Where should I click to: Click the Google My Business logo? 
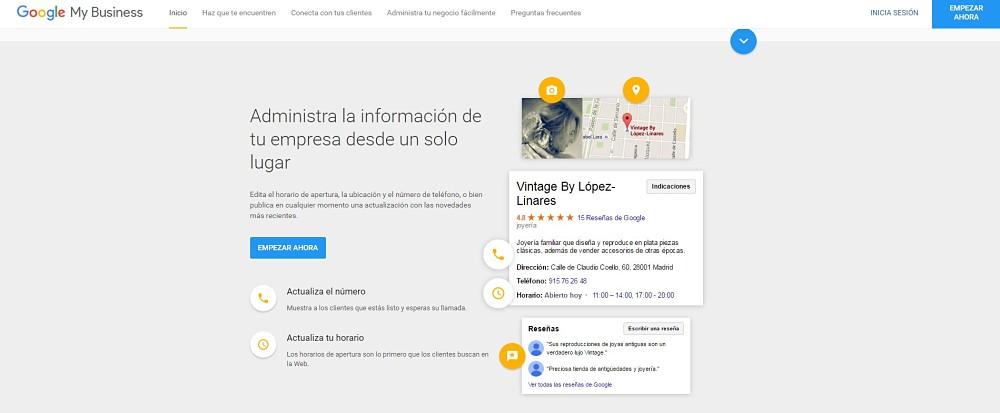click(x=80, y=13)
